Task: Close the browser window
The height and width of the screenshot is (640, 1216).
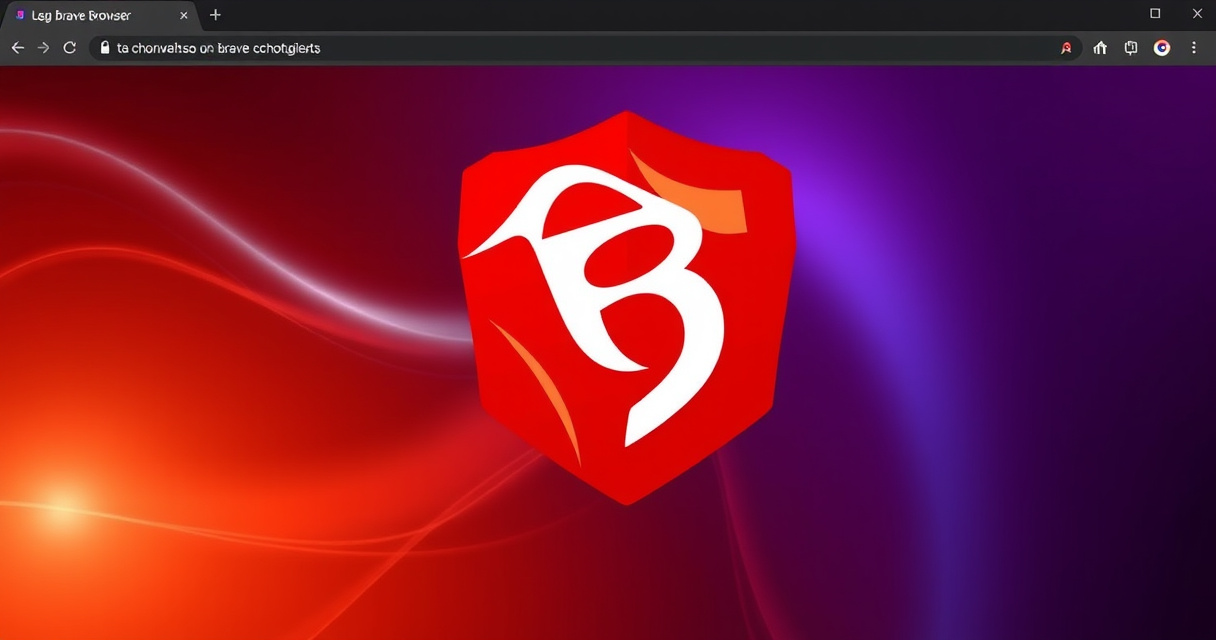Action: 1198,14
